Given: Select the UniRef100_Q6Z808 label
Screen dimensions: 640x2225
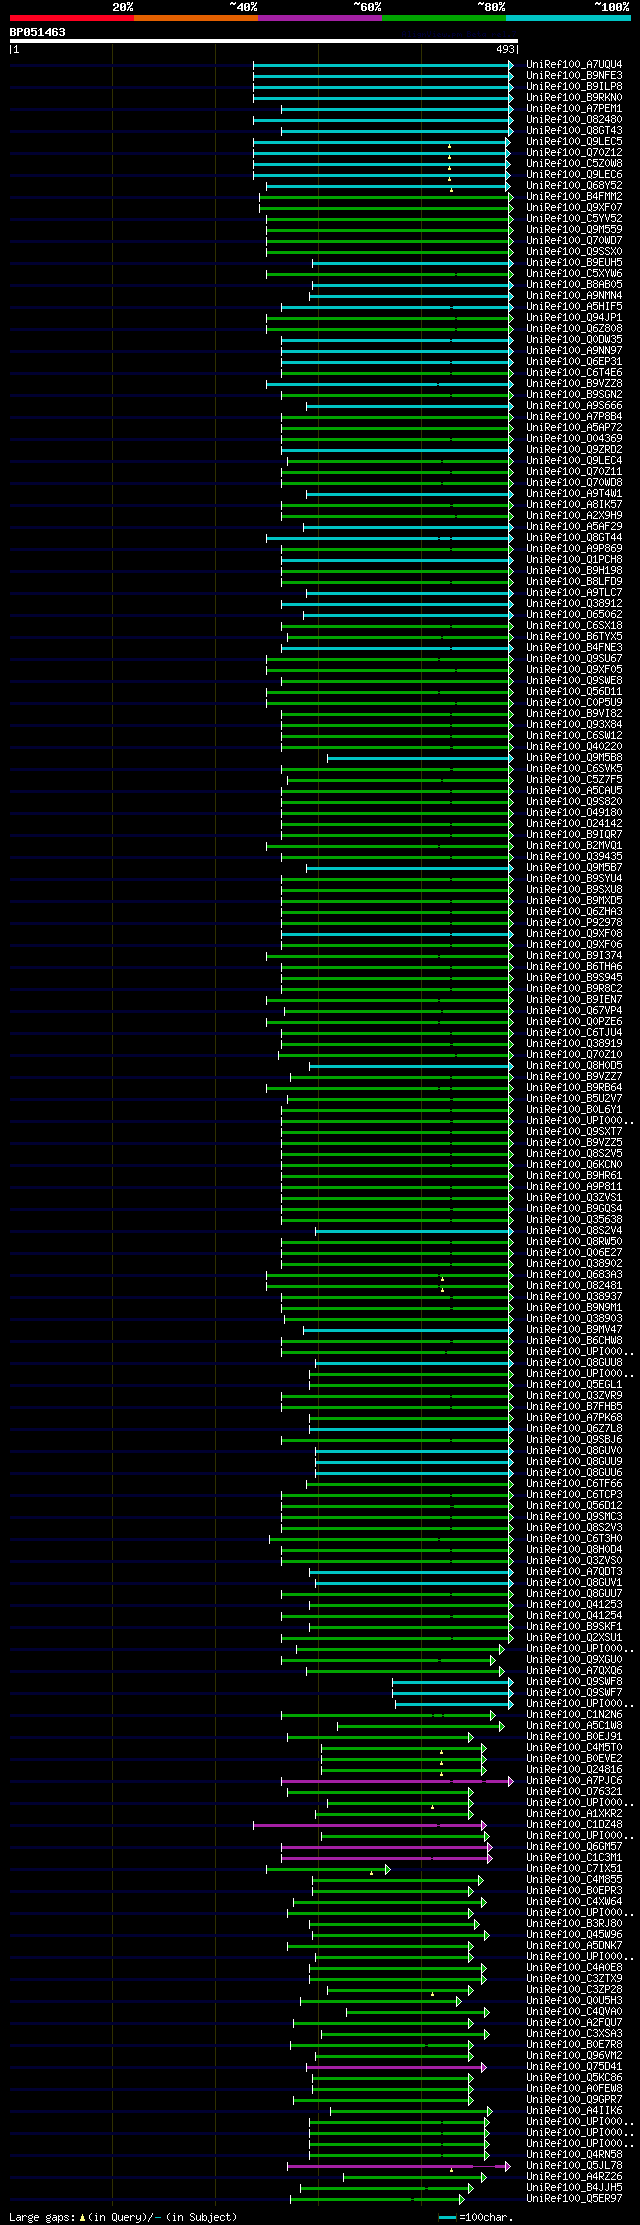Looking at the screenshot, I should click(574, 329).
